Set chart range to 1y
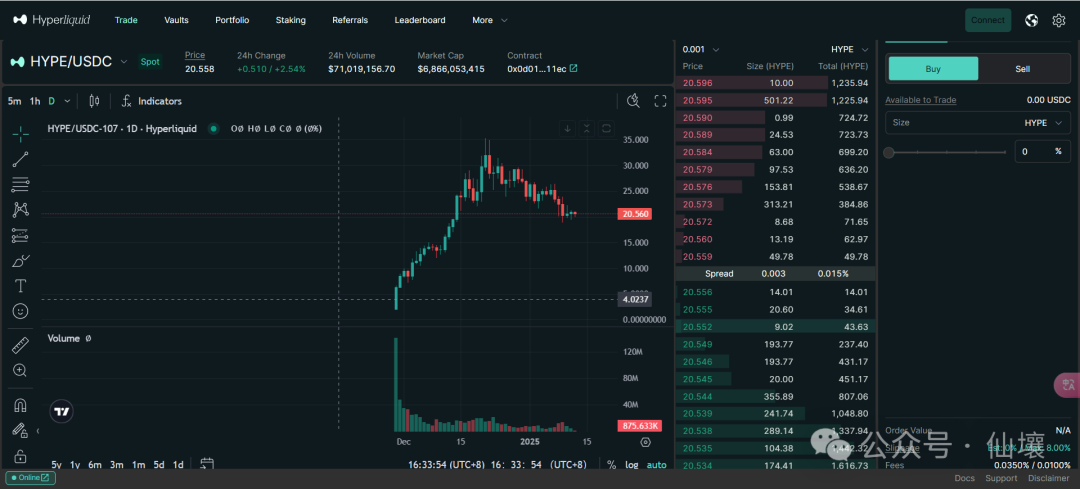This screenshot has width=1080, height=489. (x=75, y=465)
